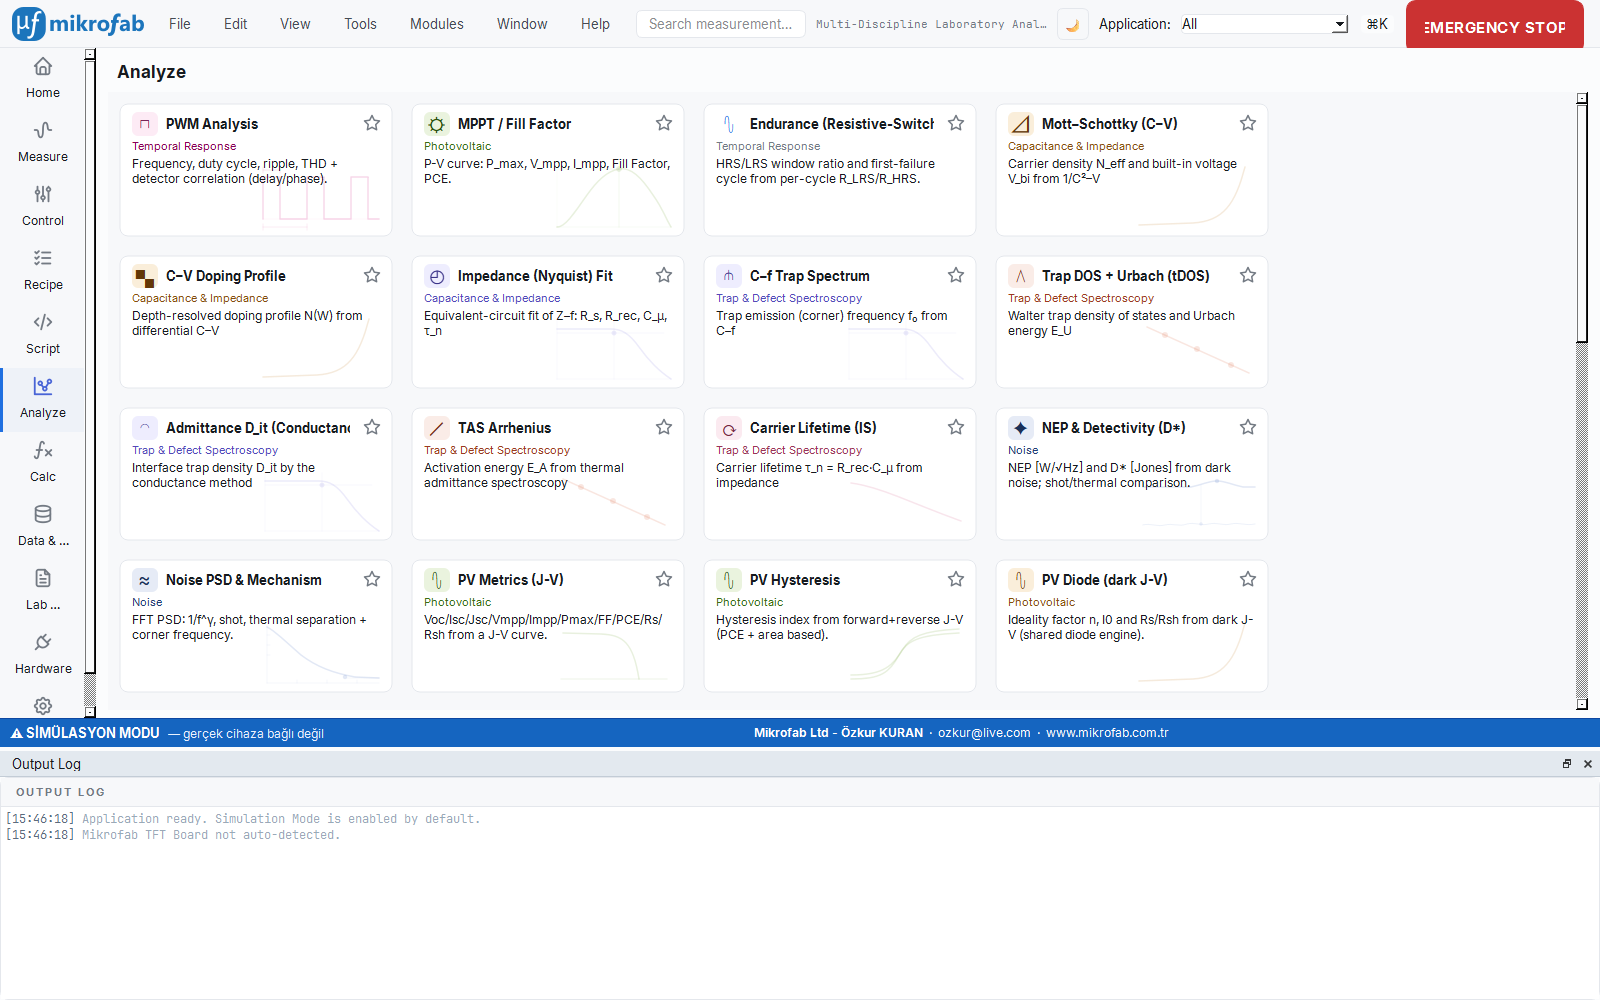Click the Admittance D_it card icon
1600x1000 pixels.
[x=145, y=428]
